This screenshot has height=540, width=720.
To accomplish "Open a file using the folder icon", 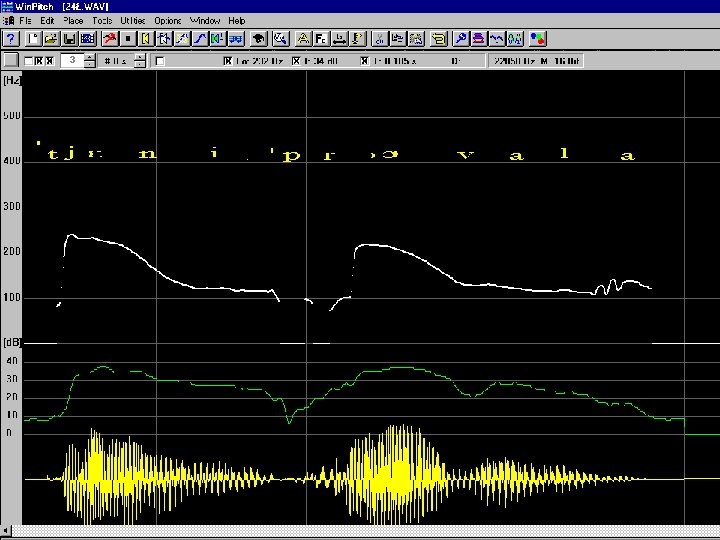I will click(51, 39).
